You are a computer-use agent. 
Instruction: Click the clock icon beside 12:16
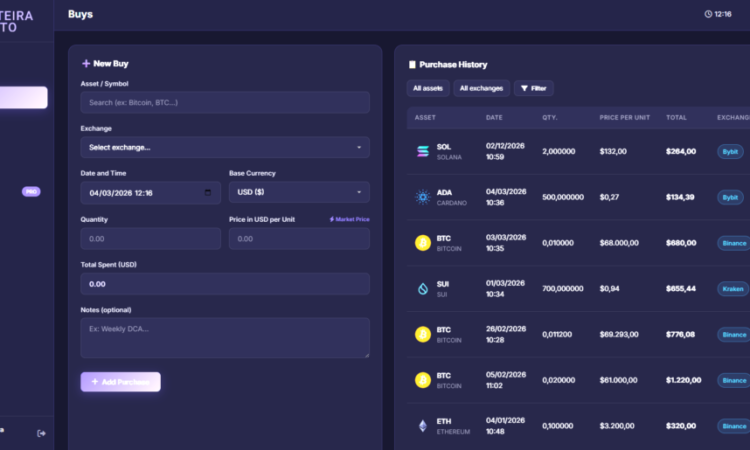[708, 14]
